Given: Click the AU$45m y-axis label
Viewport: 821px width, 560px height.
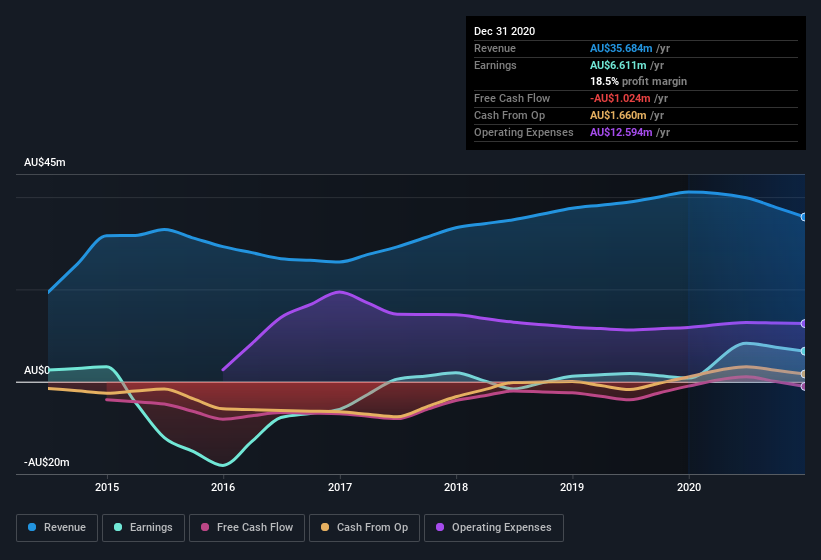Looking at the screenshot, I should tap(45, 162).
